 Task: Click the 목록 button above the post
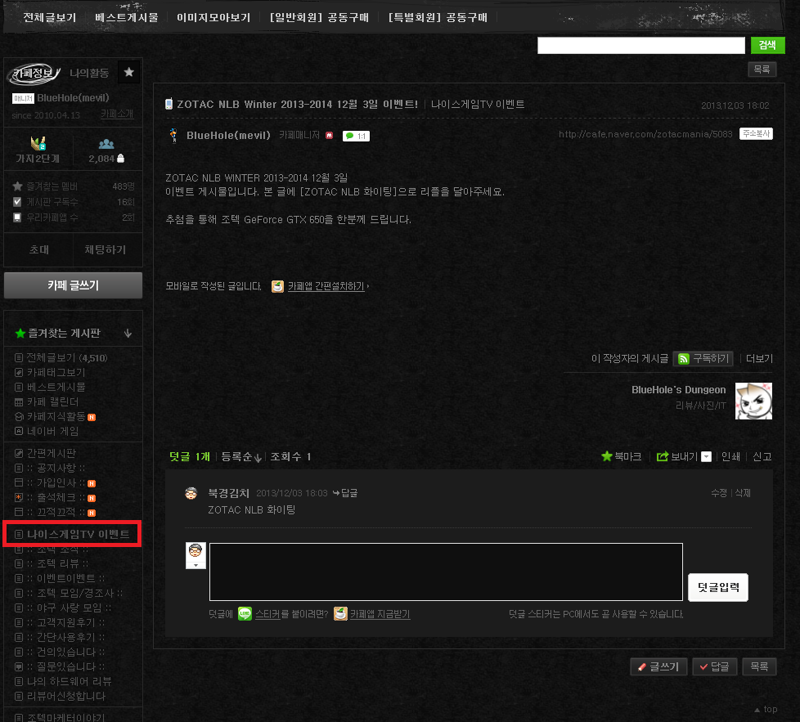pyautogui.click(x=762, y=69)
